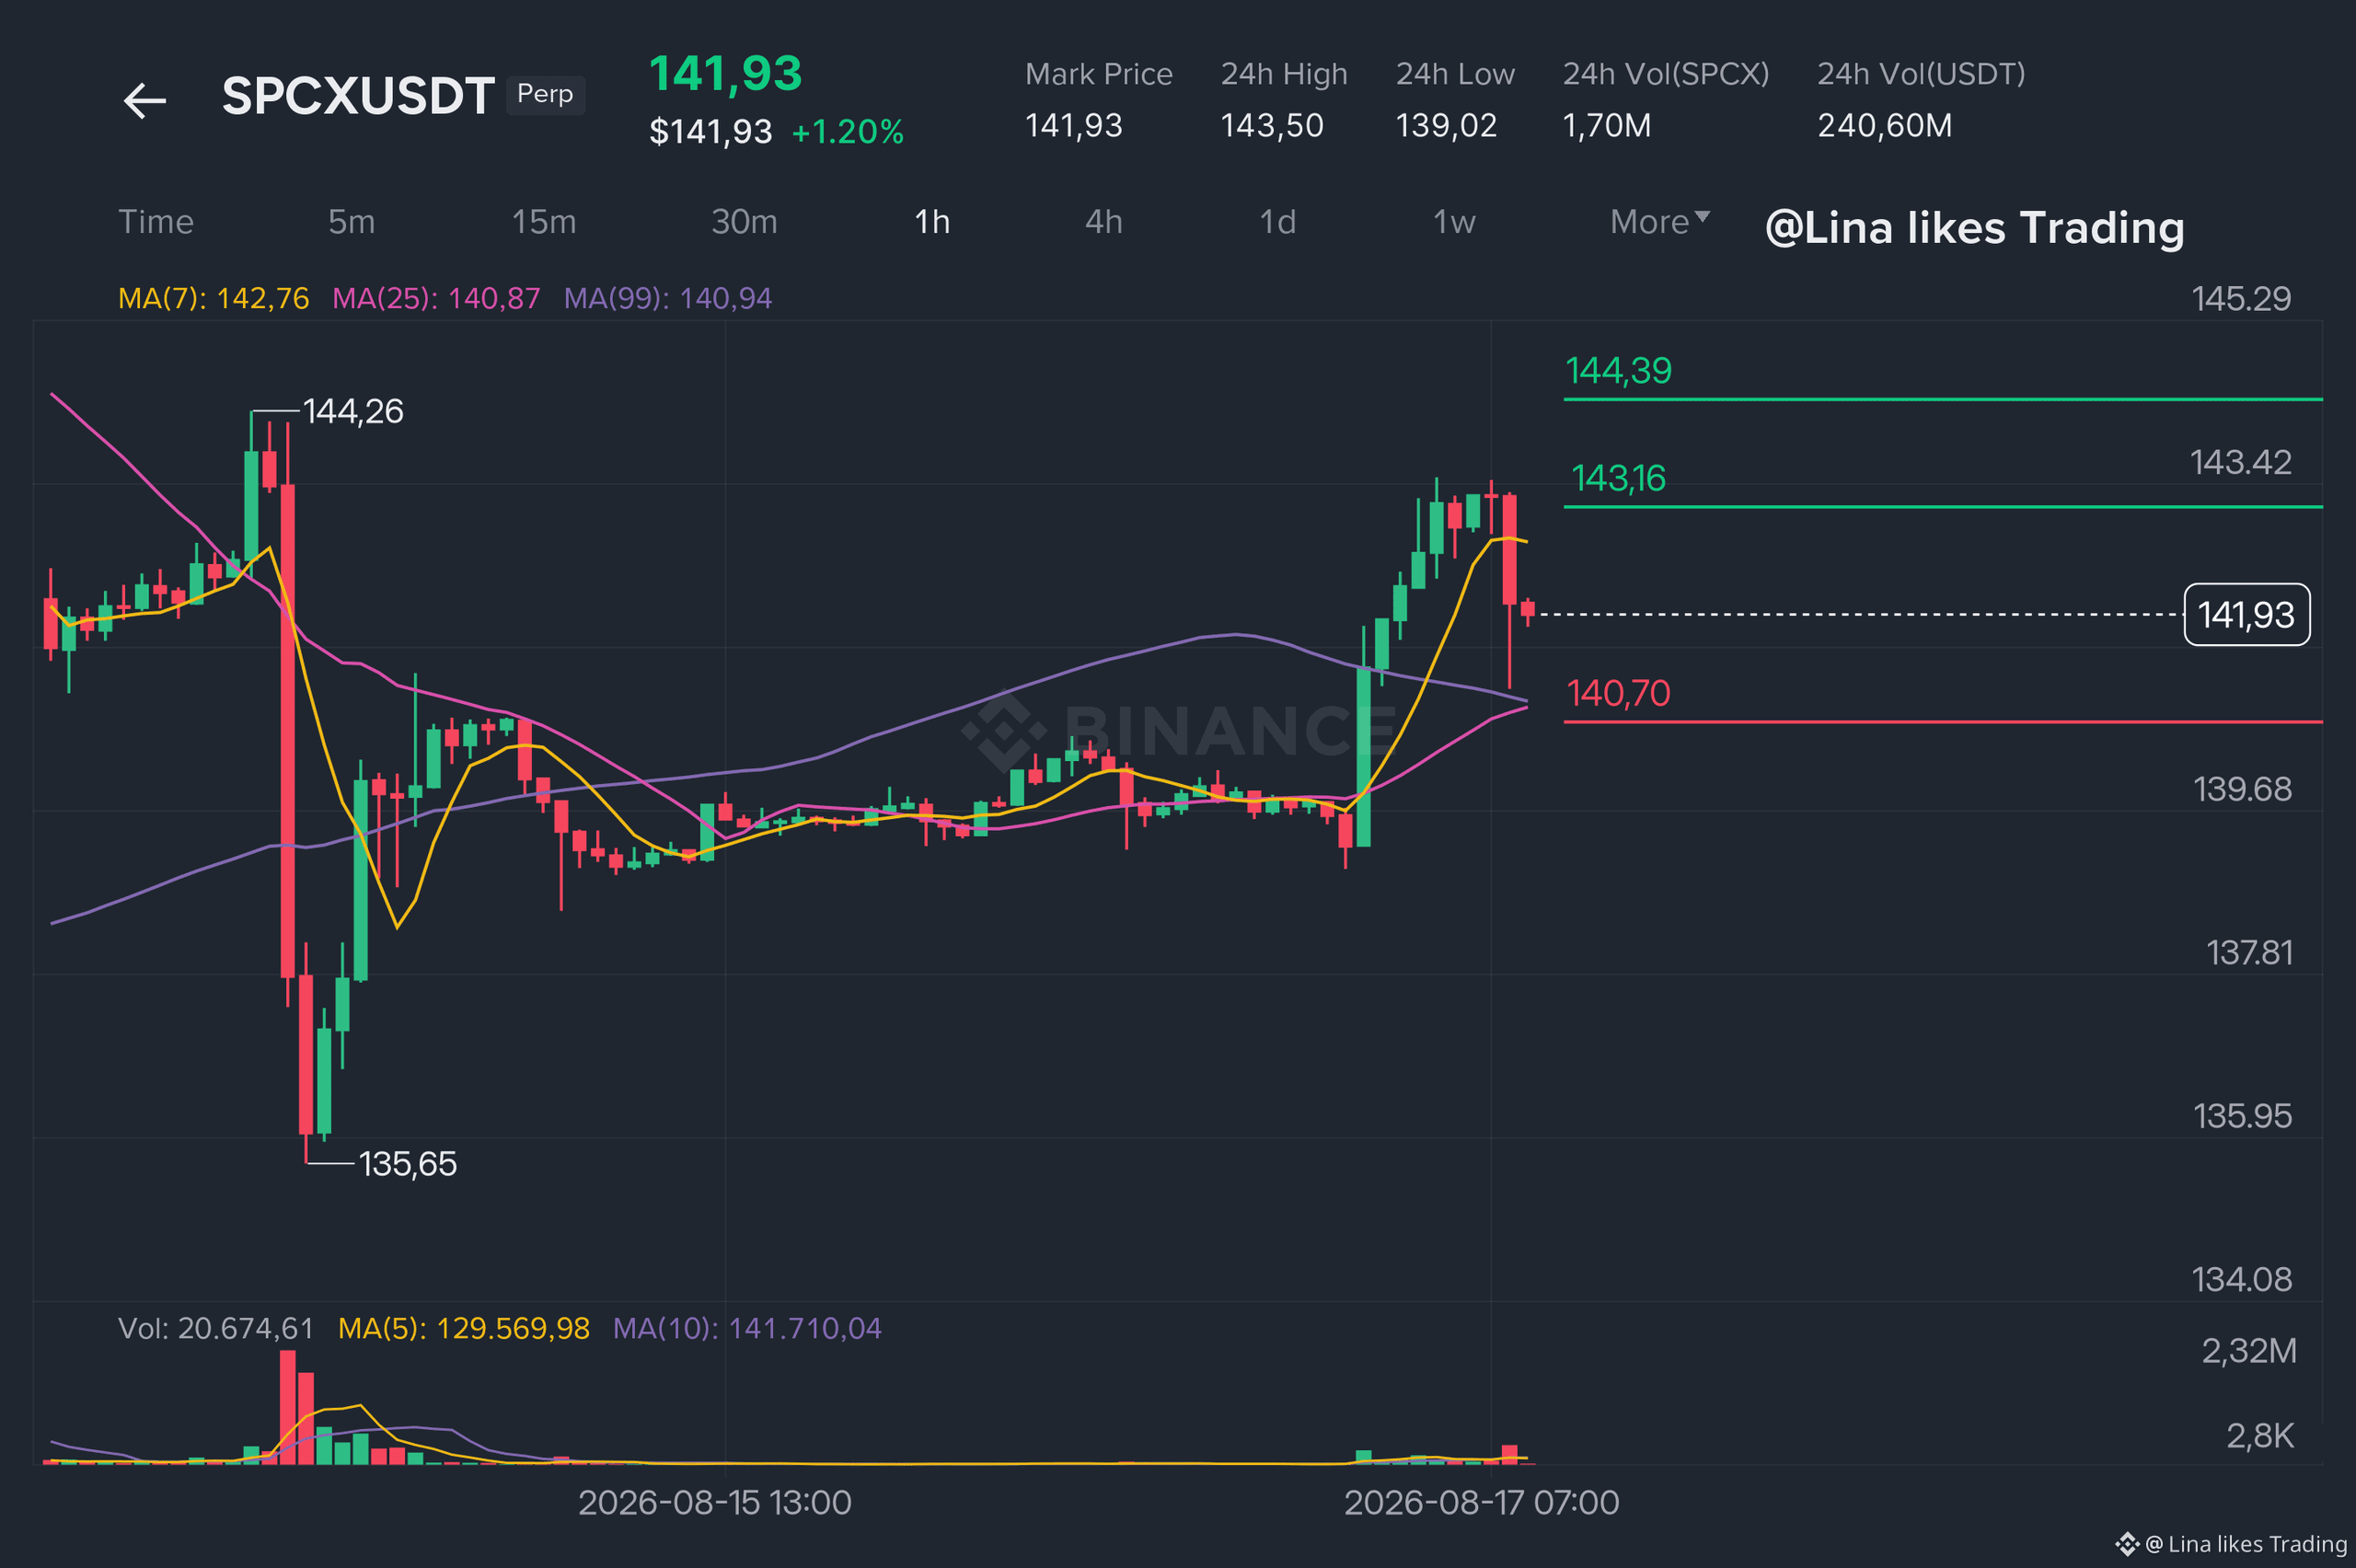Viewport: 2356px width, 1568px height.
Task: Go back using the left arrow
Action: coord(145,101)
